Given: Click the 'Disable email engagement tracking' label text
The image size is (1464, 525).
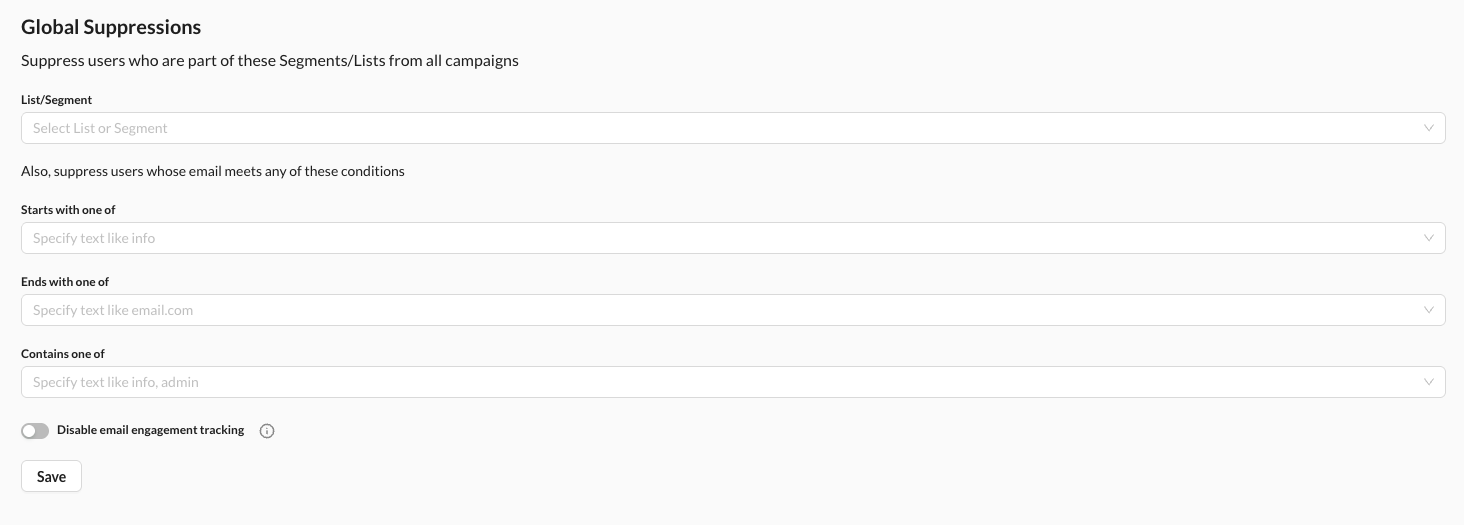Looking at the screenshot, I should coord(150,430).
